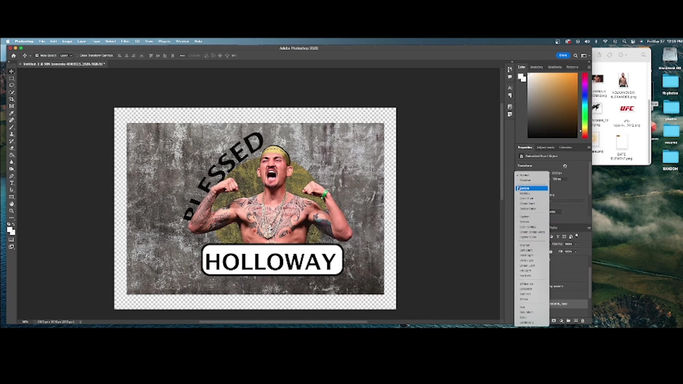Switch to the Swatches tab
Screen dimensions: 683x384
click(x=536, y=67)
